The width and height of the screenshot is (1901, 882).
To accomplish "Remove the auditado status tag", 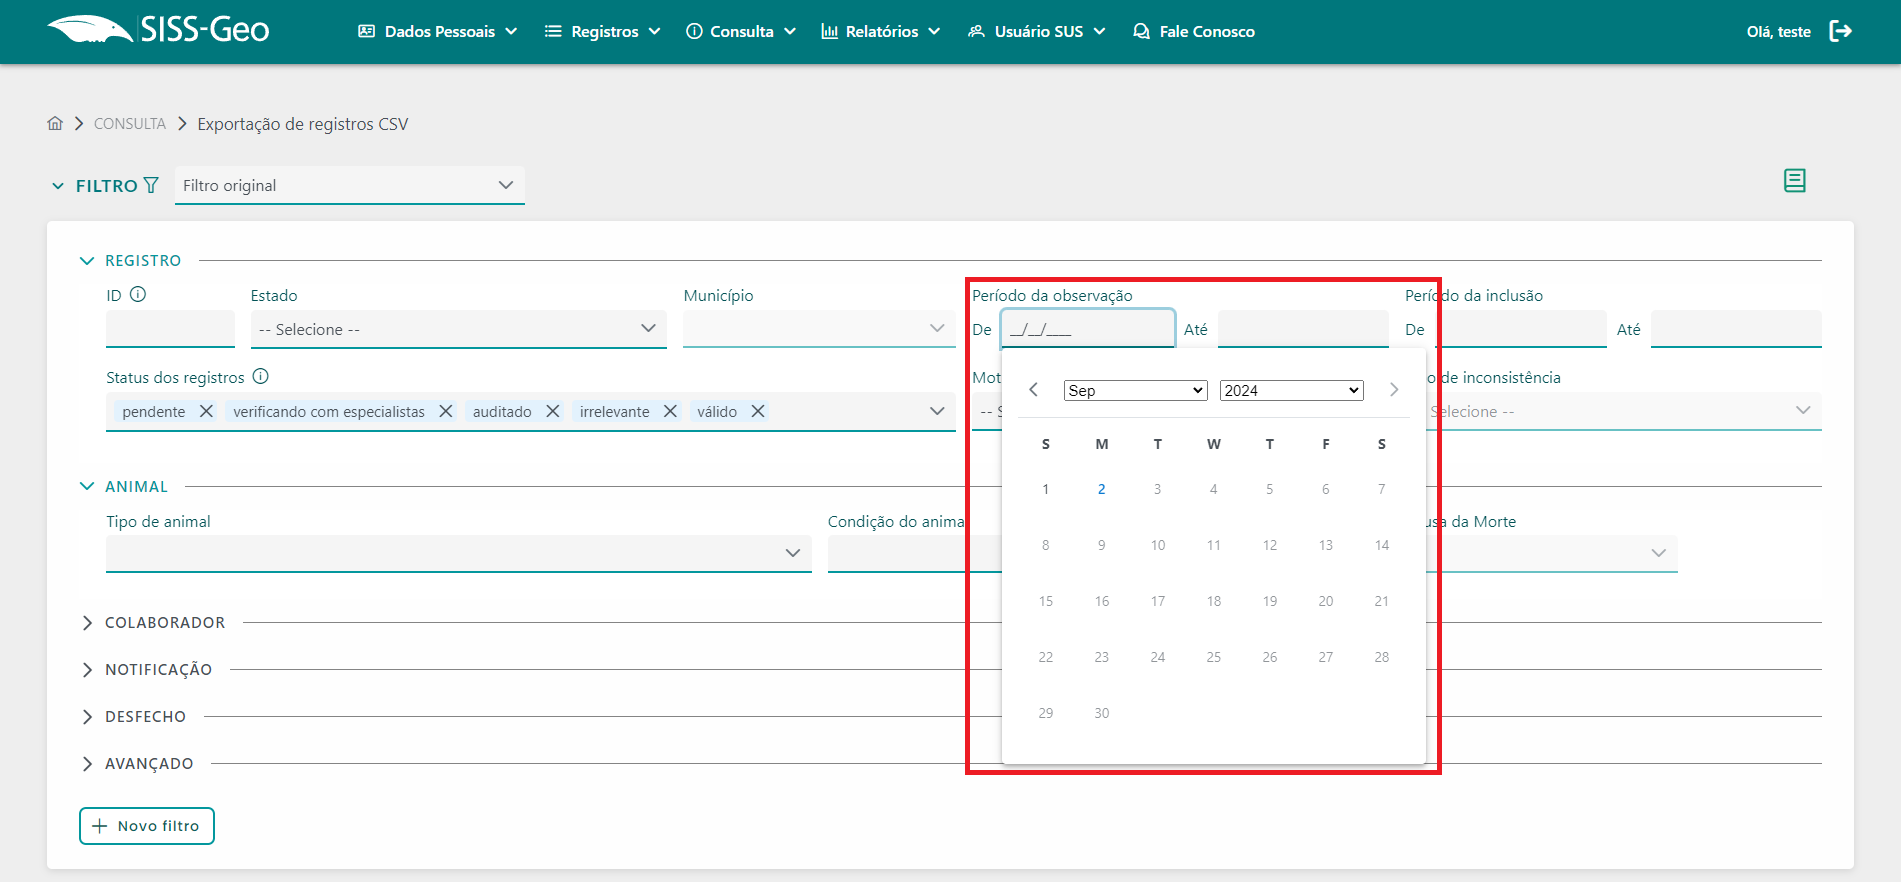I will point(552,411).
